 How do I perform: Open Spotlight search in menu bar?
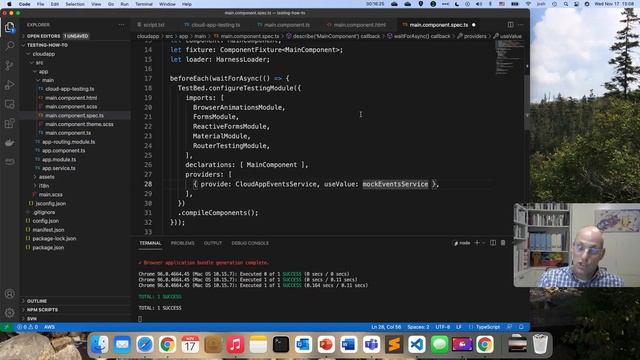566,4
